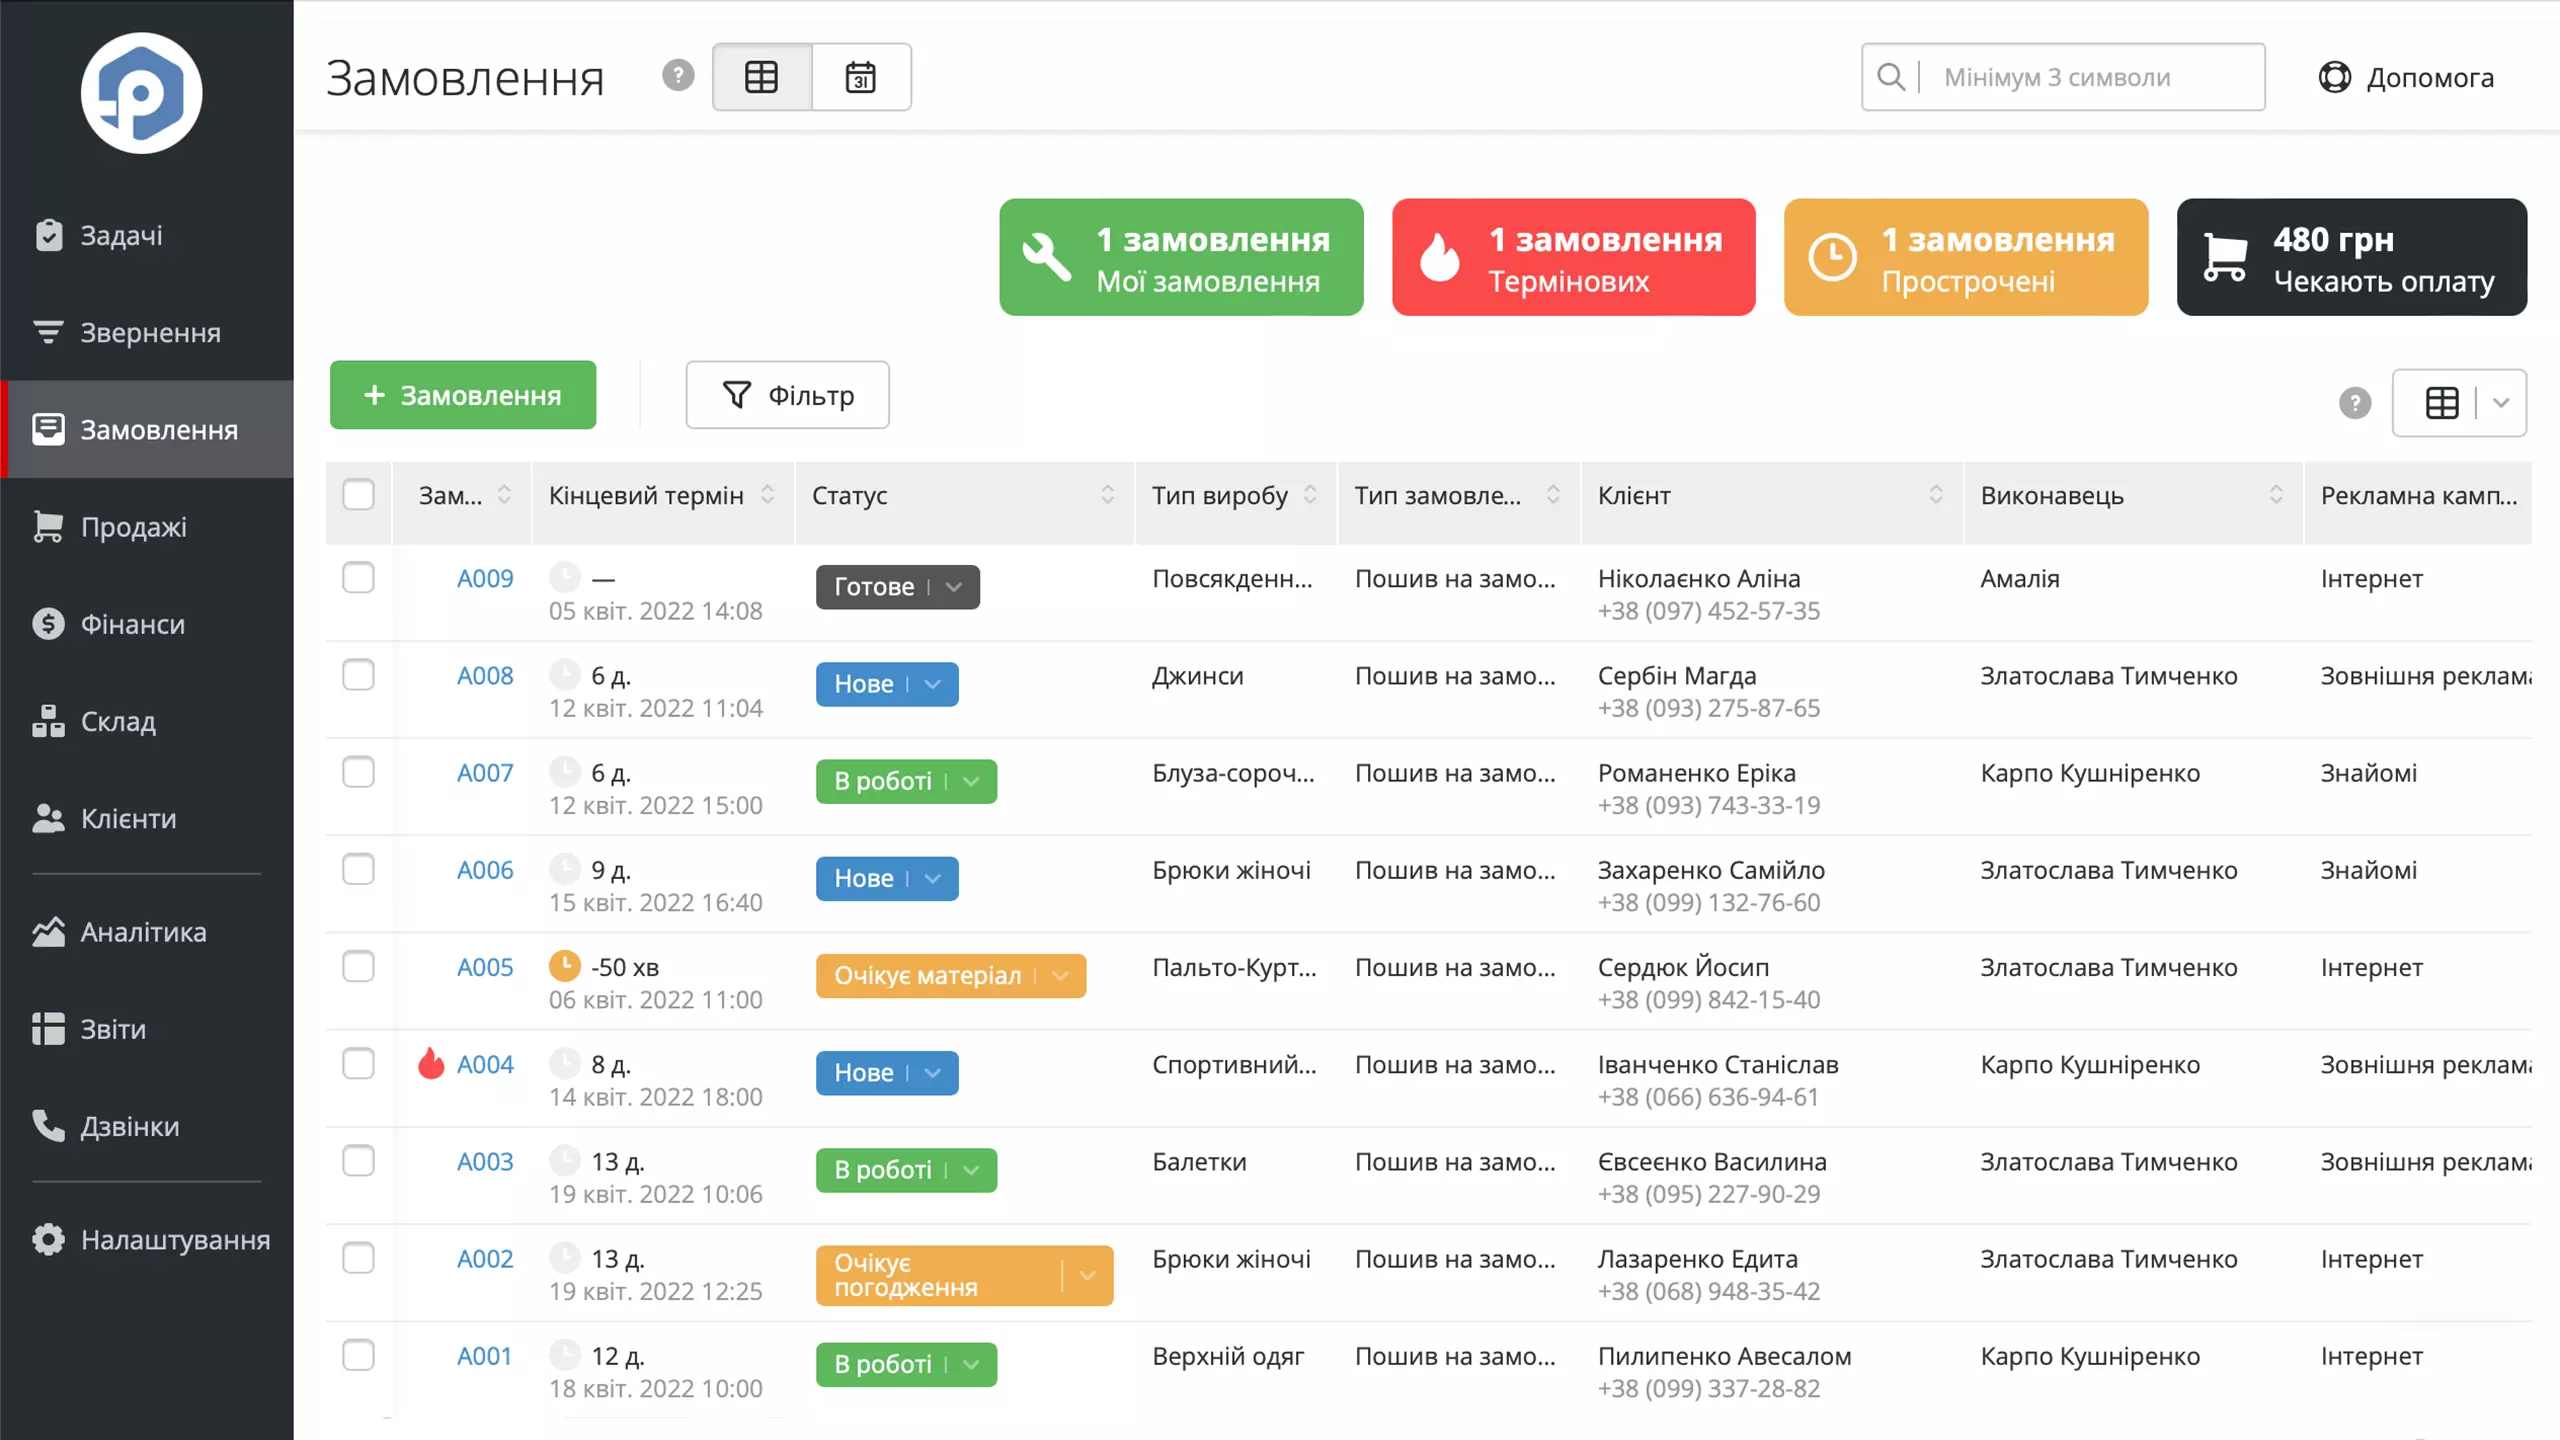Switch to calendar view icon

pyautogui.click(x=860, y=77)
